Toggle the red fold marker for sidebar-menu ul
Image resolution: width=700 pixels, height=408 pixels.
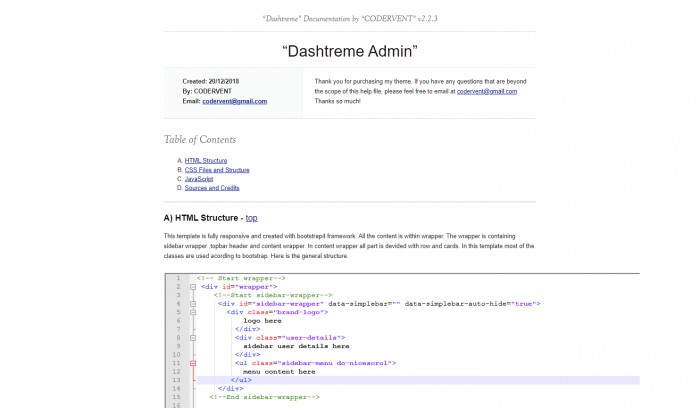192,363
